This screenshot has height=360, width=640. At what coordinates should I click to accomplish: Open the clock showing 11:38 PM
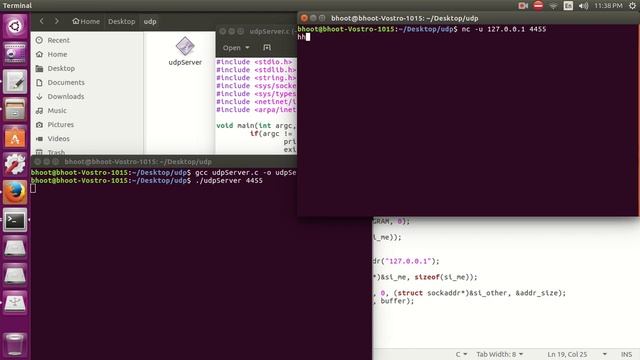608,6
